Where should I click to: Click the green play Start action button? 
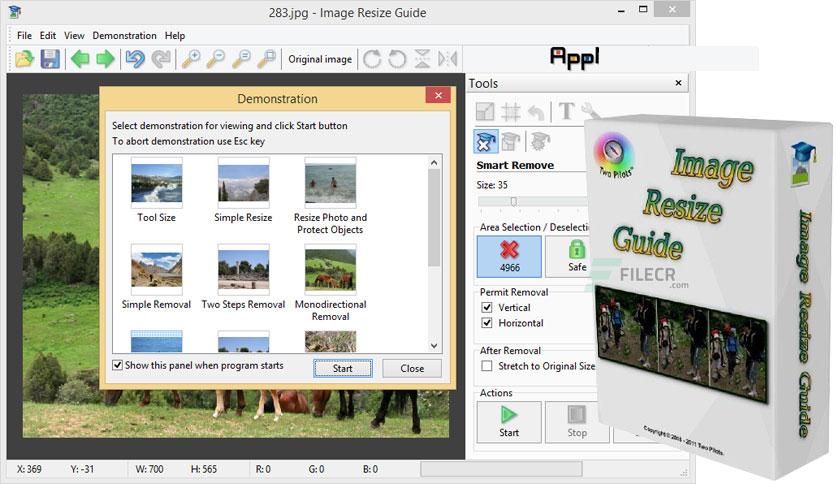click(509, 422)
